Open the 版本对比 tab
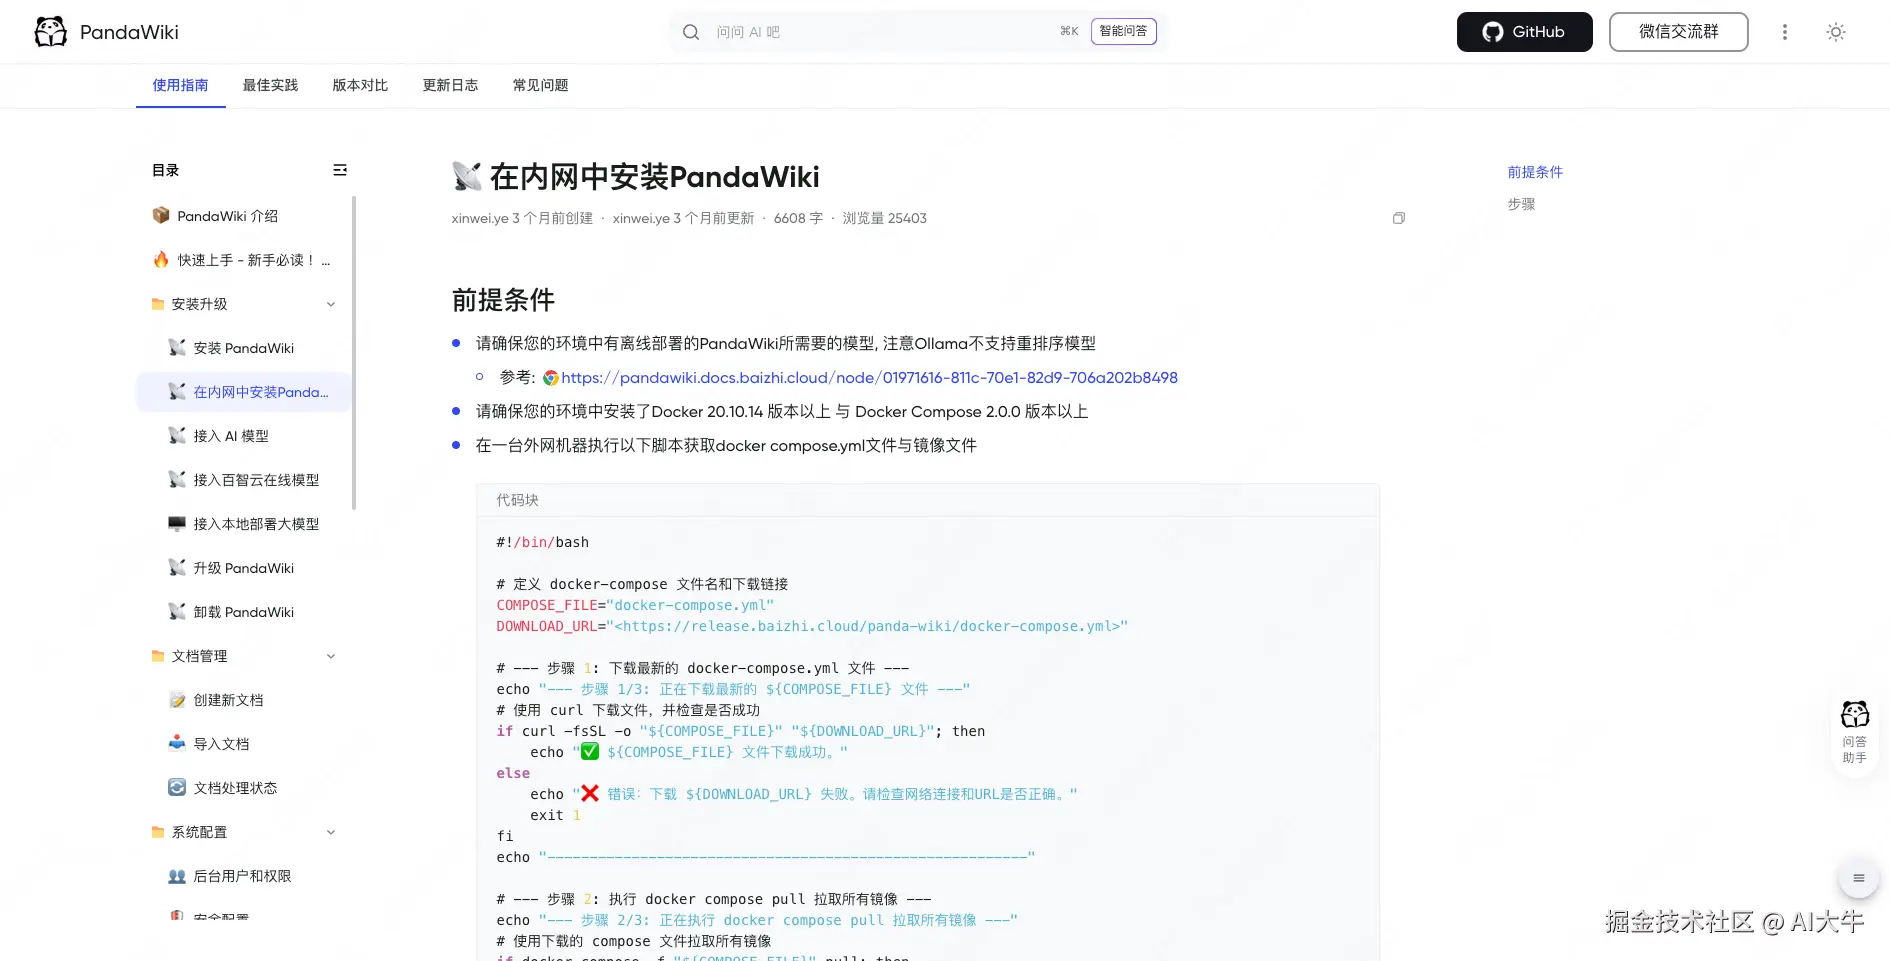The width and height of the screenshot is (1890, 961). click(x=361, y=85)
